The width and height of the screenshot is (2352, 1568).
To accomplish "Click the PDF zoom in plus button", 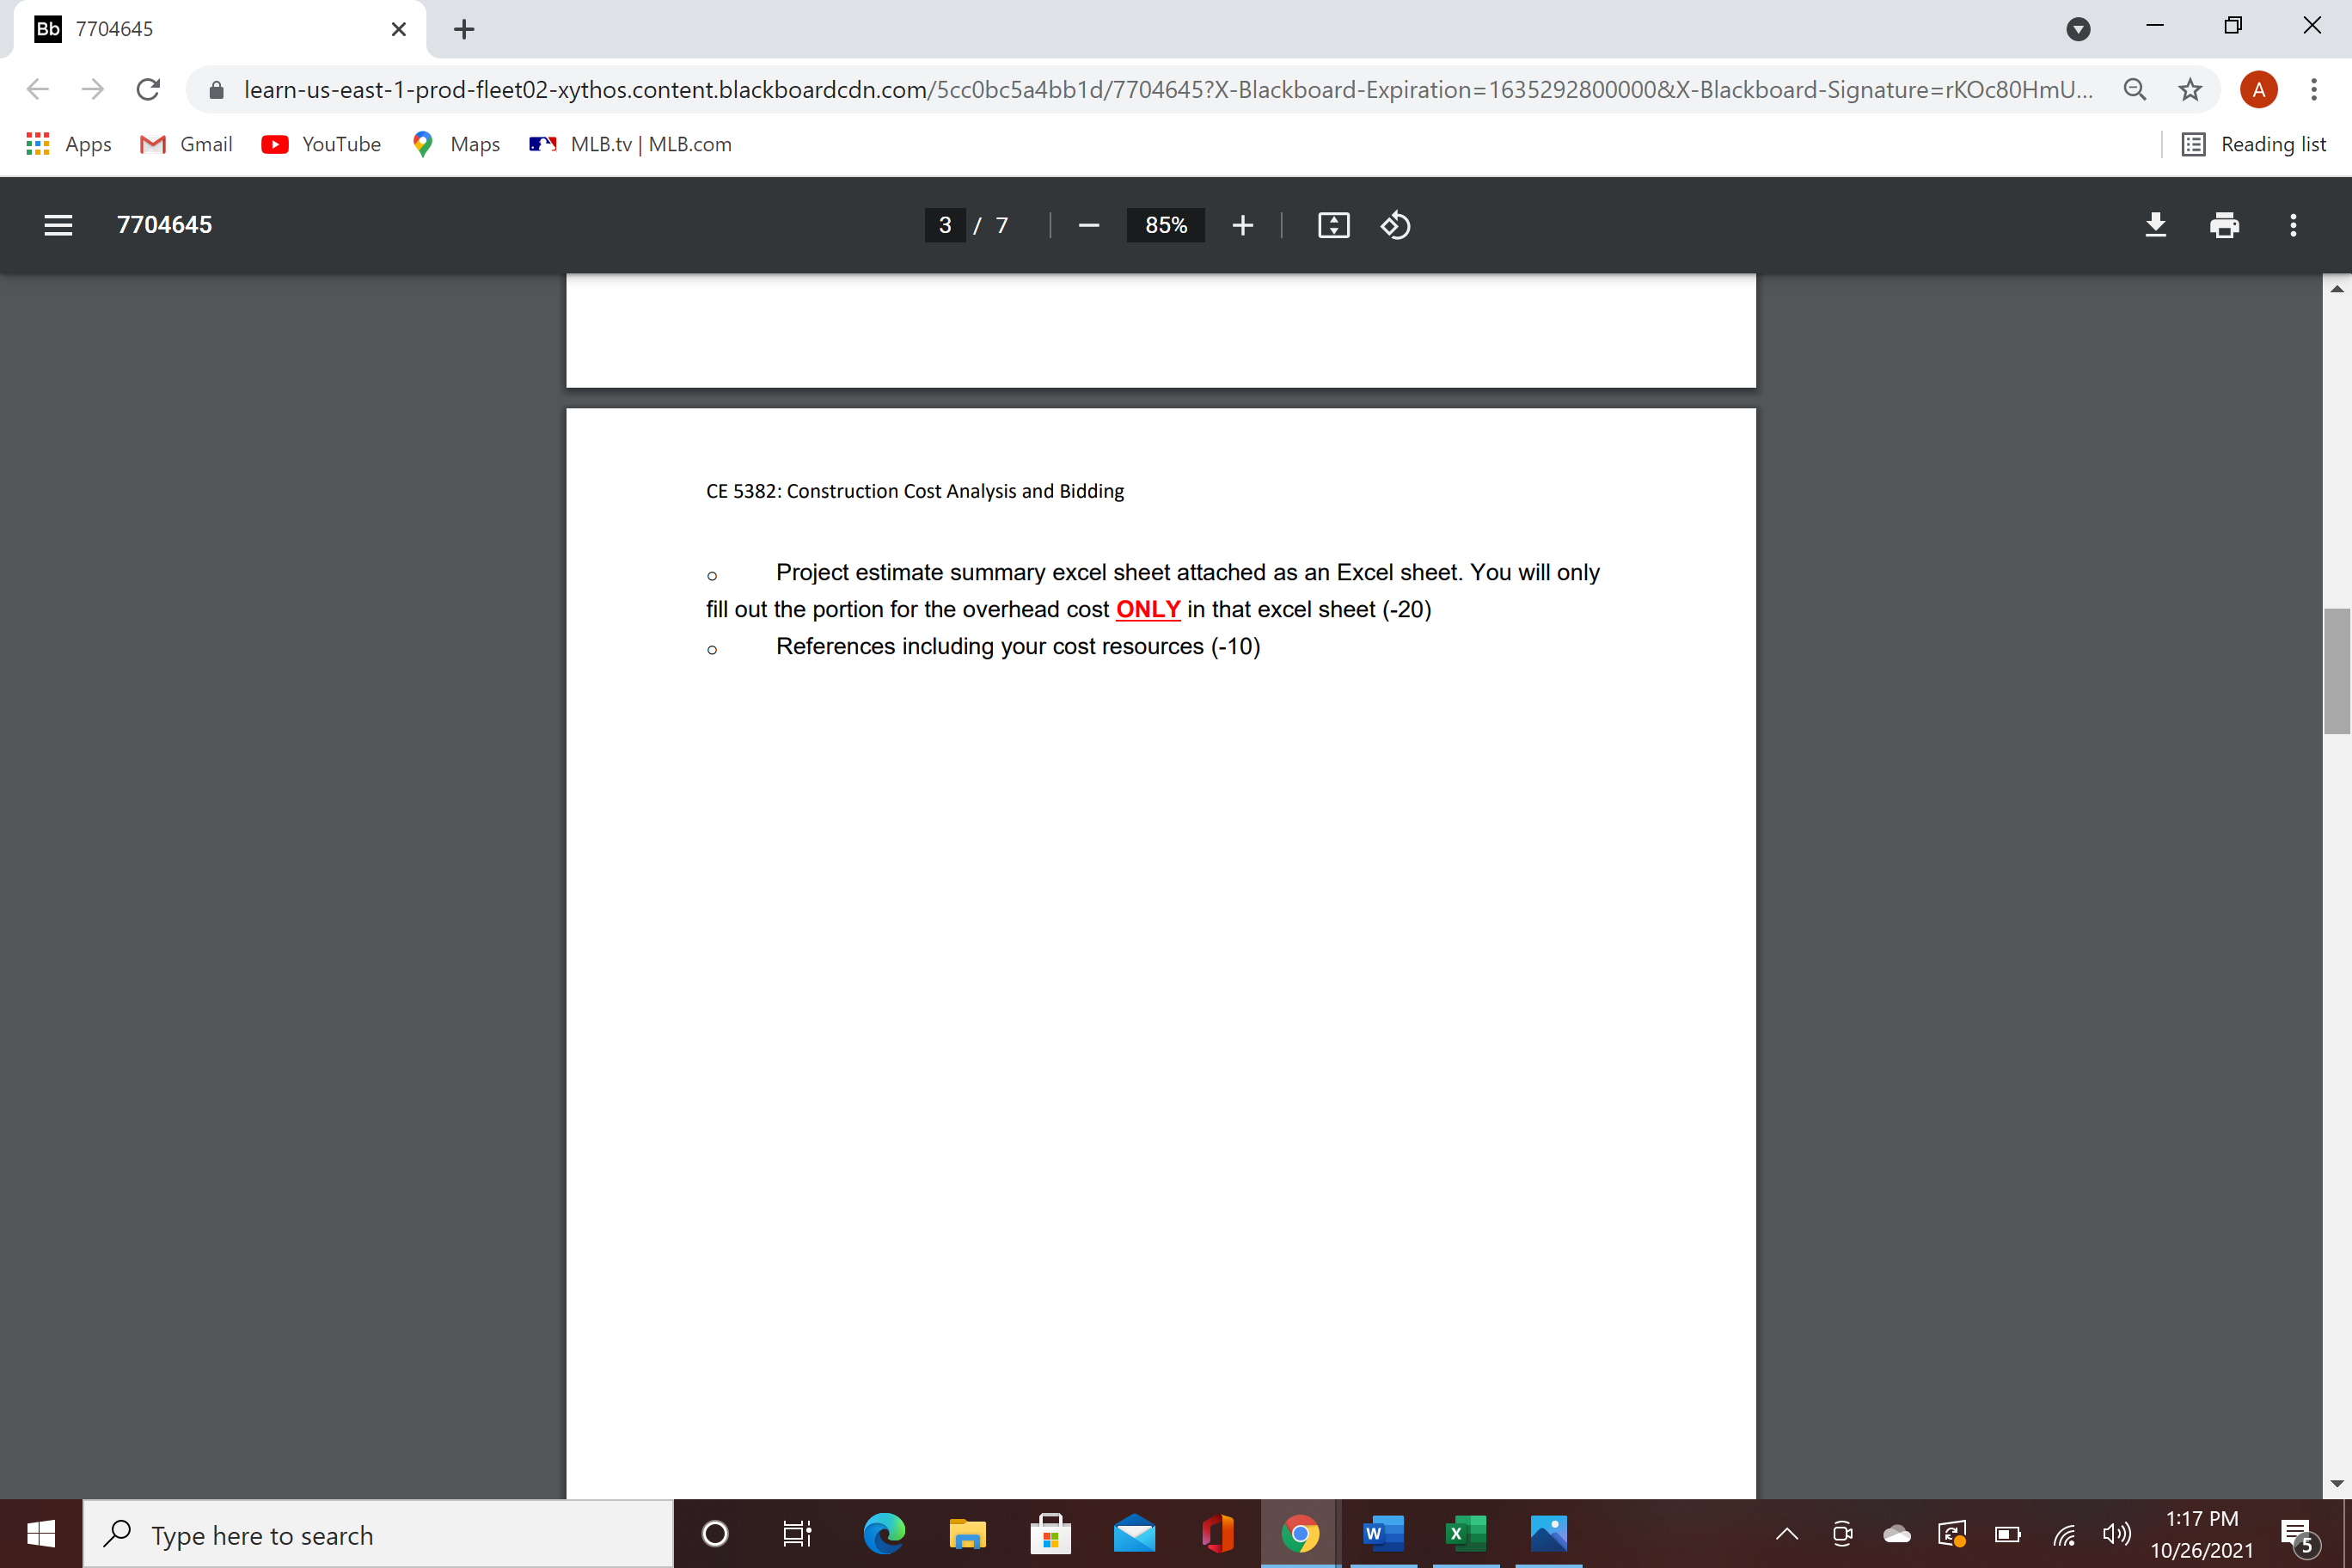I will coord(1242,225).
